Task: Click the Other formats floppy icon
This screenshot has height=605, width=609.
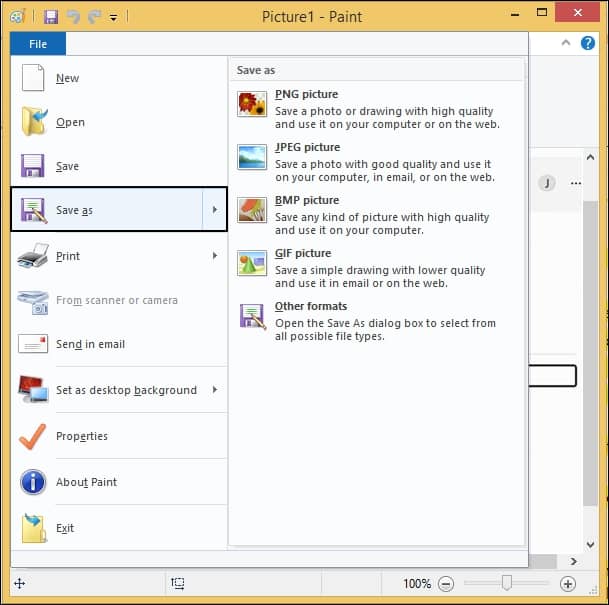Action: (253, 316)
